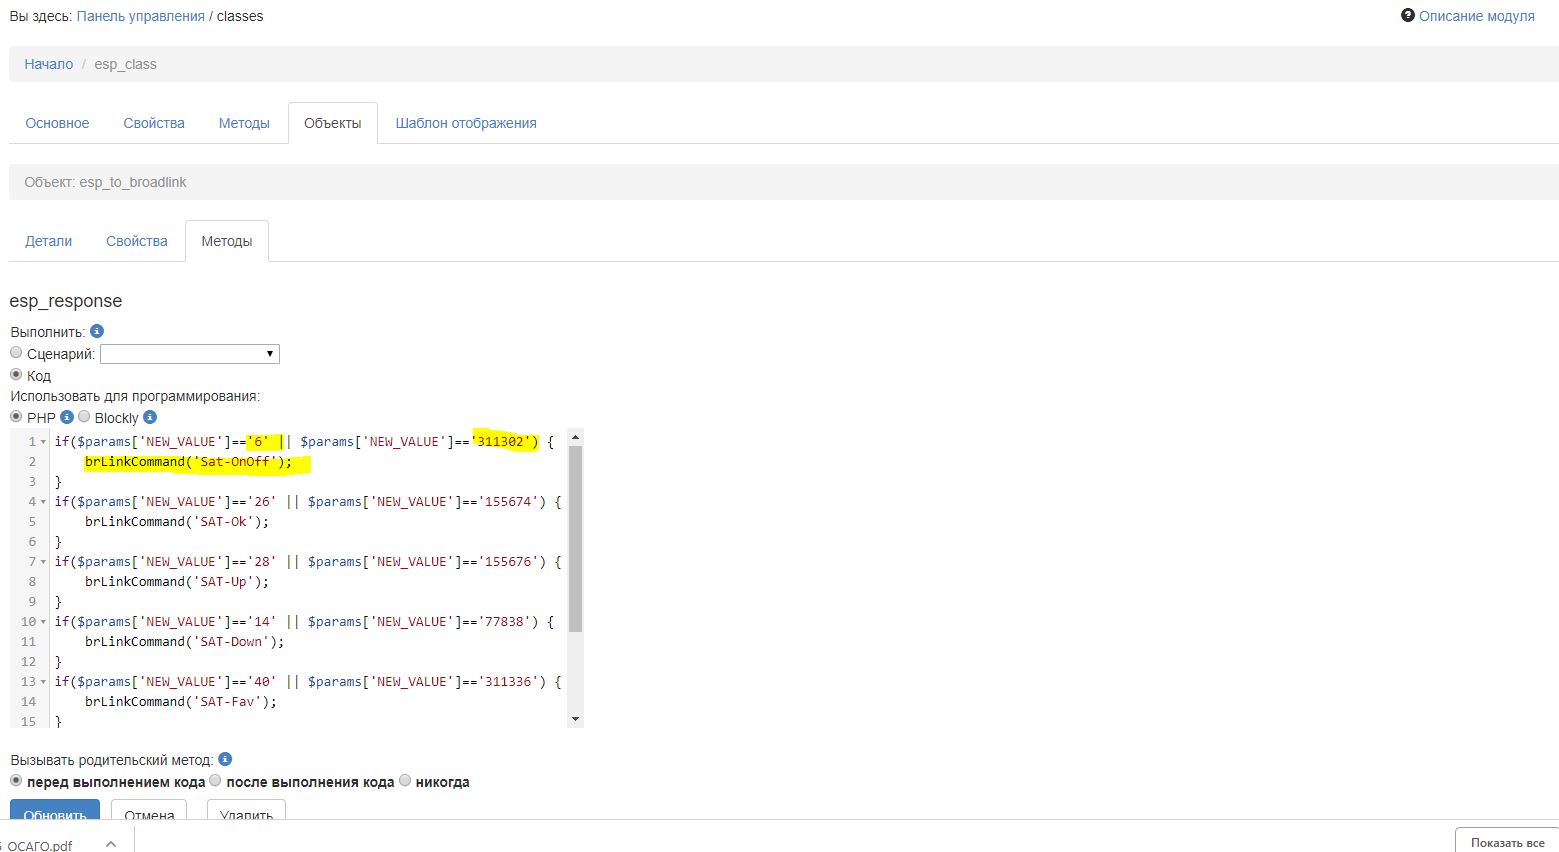The image size is (1559, 852).
Task: Open the object's Детали tab
Action: (49, 241)
